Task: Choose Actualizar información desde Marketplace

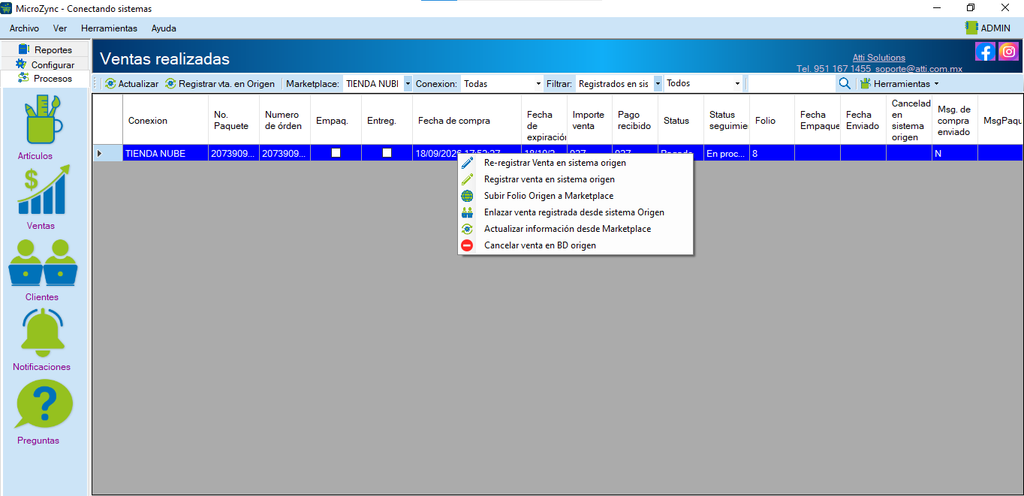Action: tap(575, 229)
